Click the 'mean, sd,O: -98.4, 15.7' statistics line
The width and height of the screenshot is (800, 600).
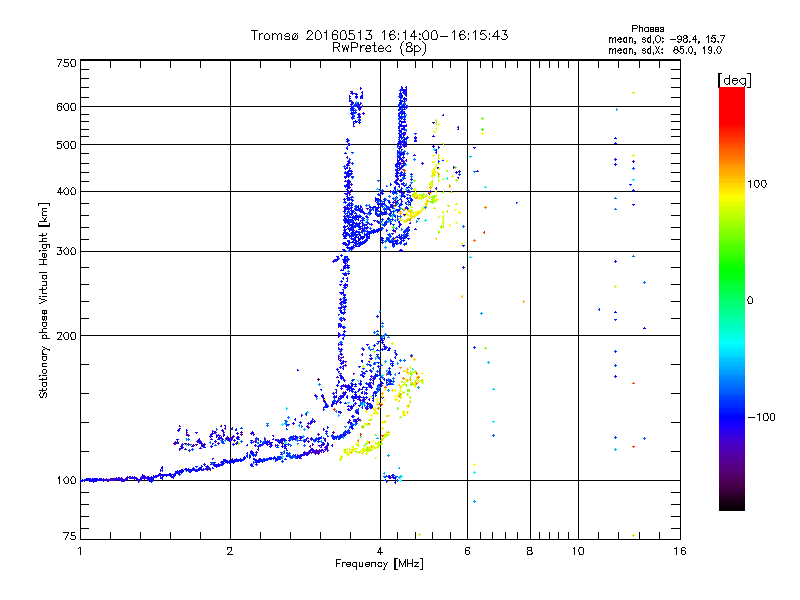(x=666, y=40)
